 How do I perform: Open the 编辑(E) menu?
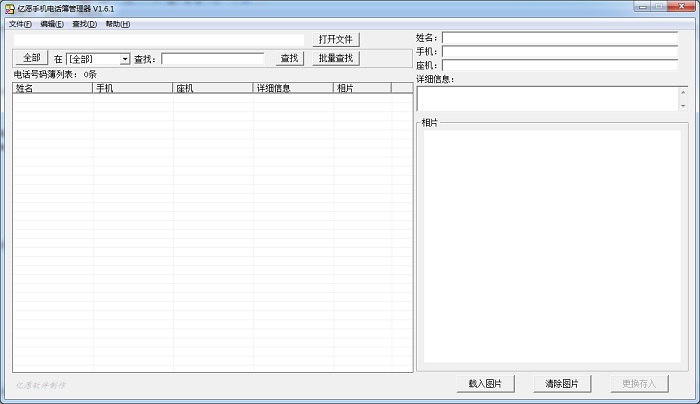52,24
